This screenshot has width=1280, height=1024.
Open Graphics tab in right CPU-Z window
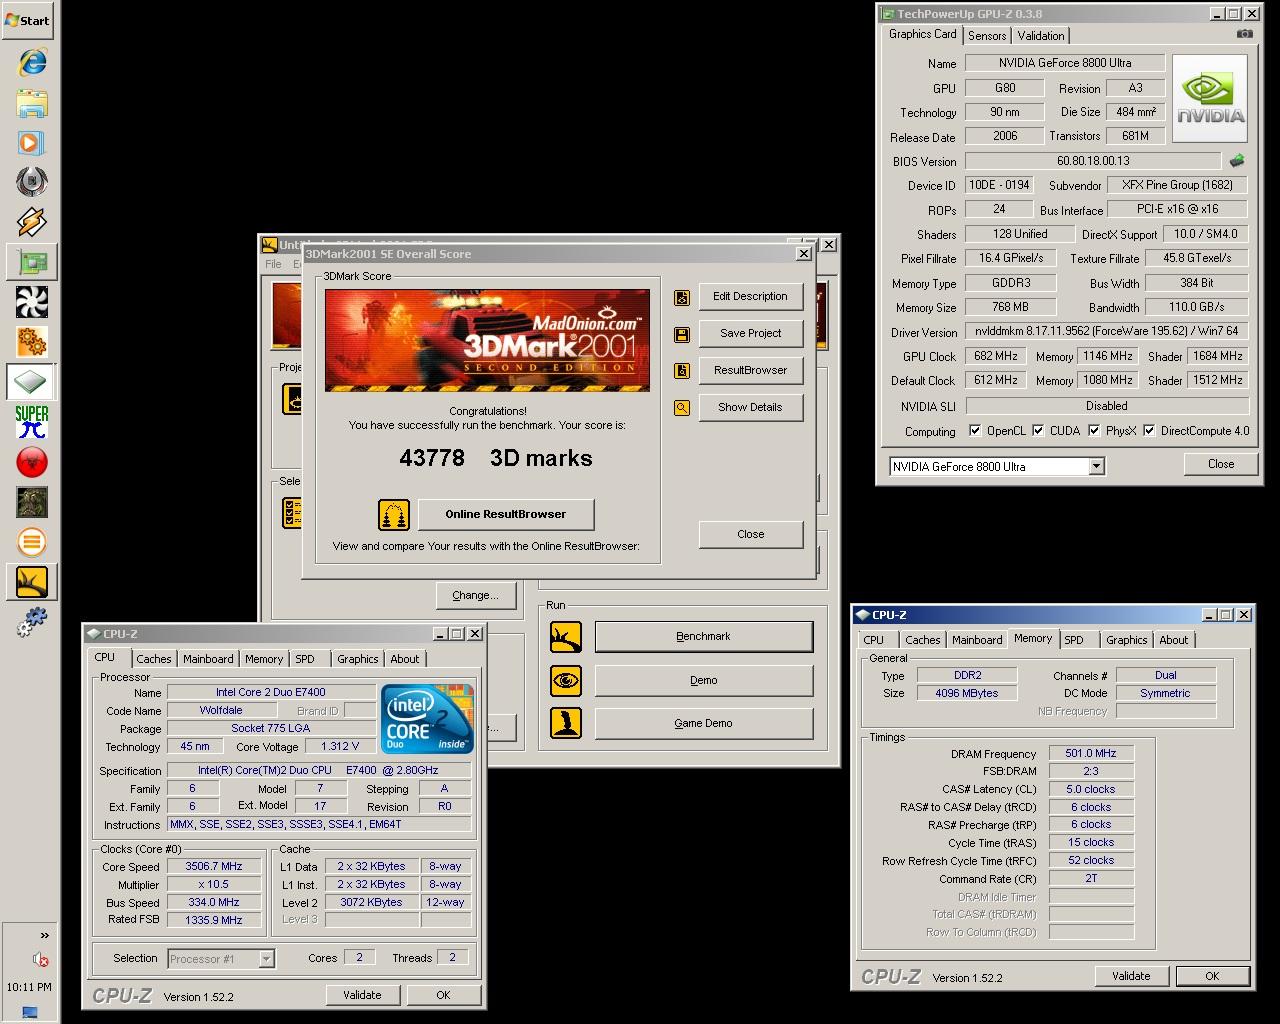point(1127,640)
